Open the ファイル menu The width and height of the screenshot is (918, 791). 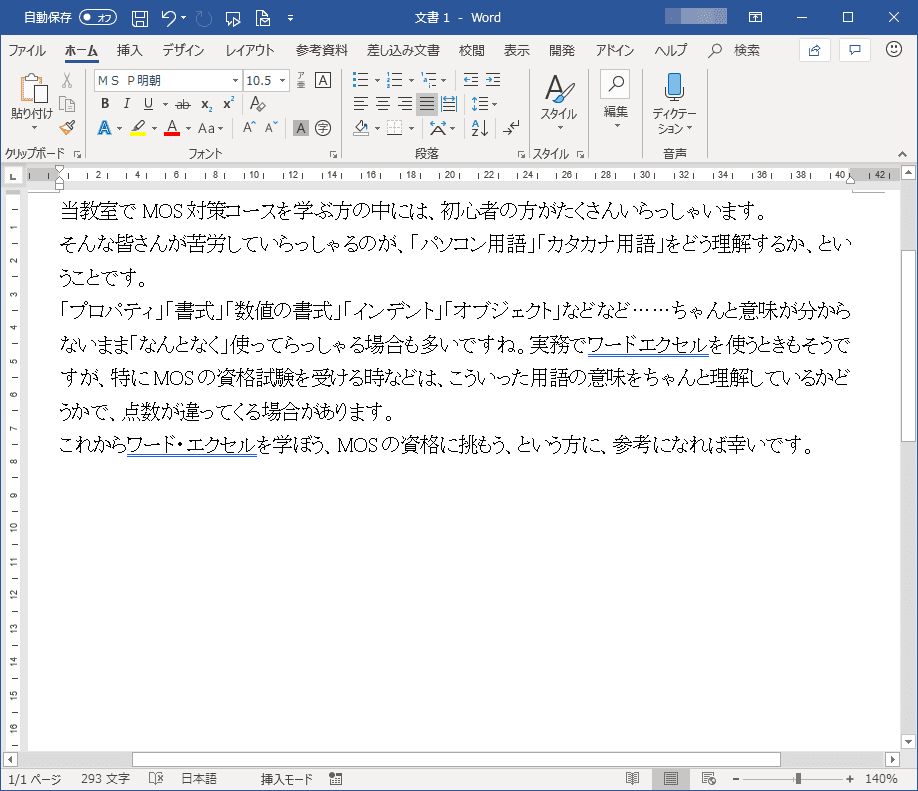pyautogui.click(x=28, y=50)
